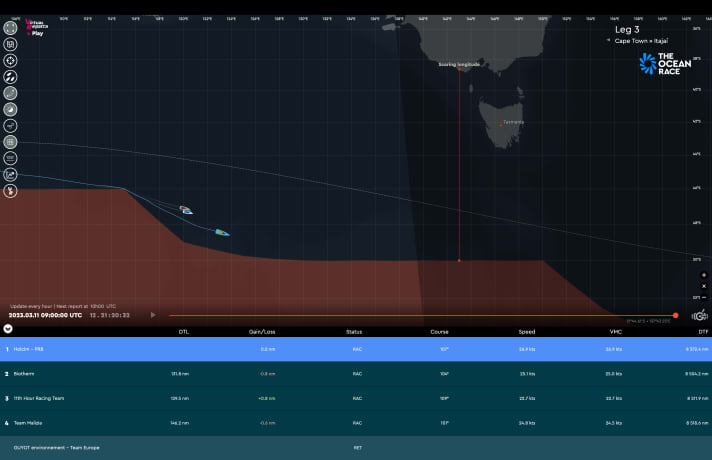Play the race timeline replay
The height and width of the screenshot is (460, 712).
(153, 315)
